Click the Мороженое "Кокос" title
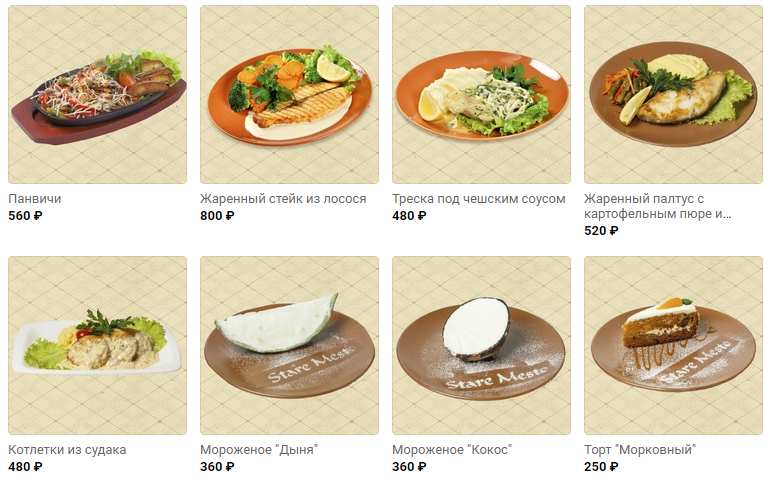Screen dimensions: 767x483 (452, 450)
